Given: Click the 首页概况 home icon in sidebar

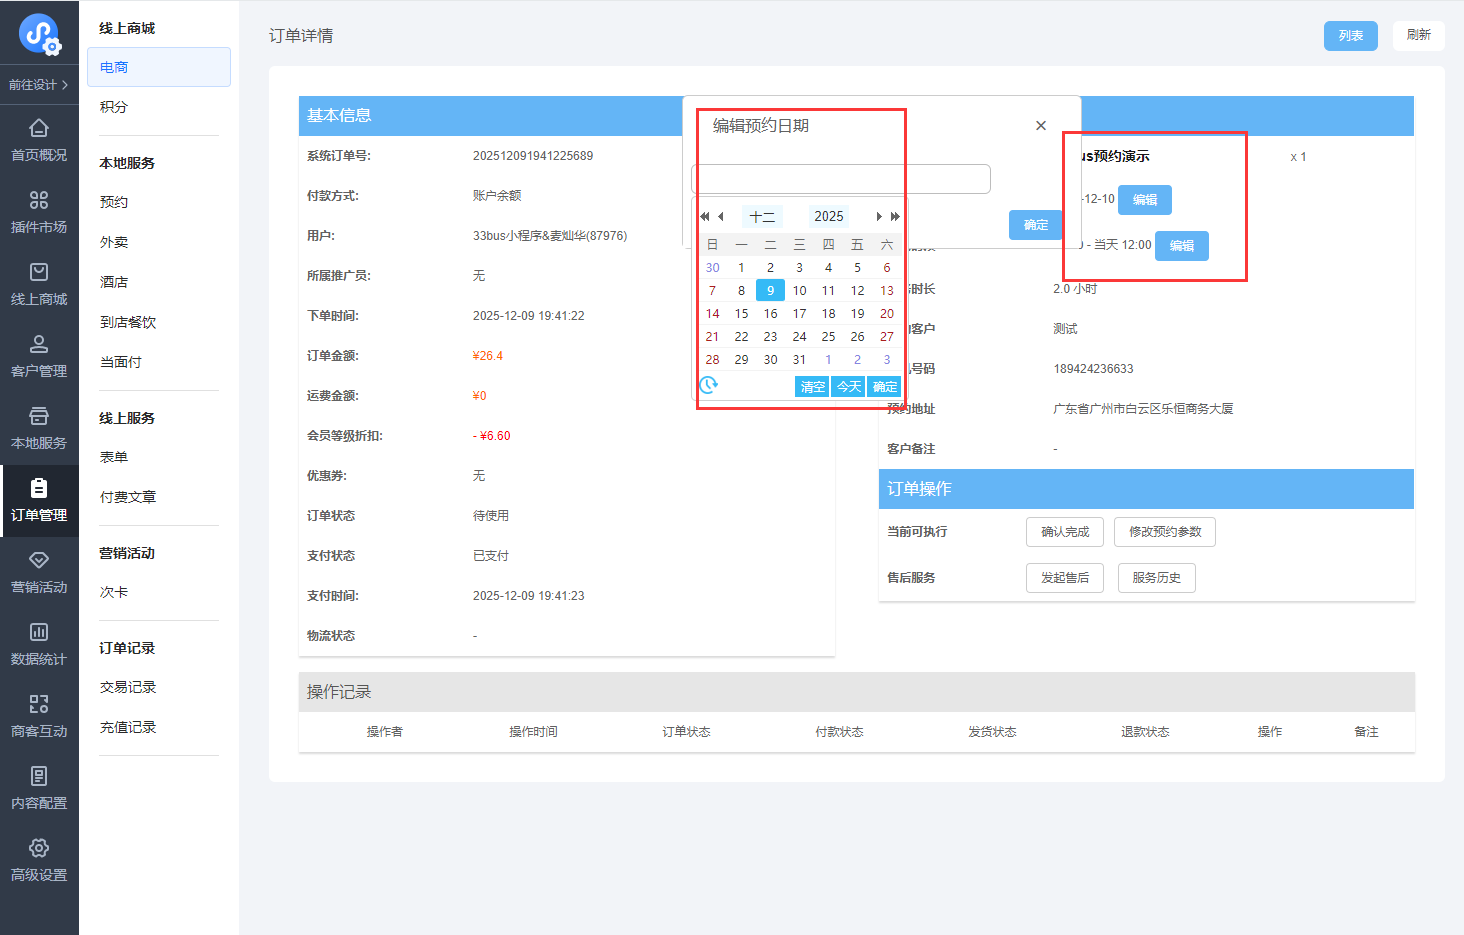Looking at the screenshot, I should pyautogui.click(x=39, y=128).
